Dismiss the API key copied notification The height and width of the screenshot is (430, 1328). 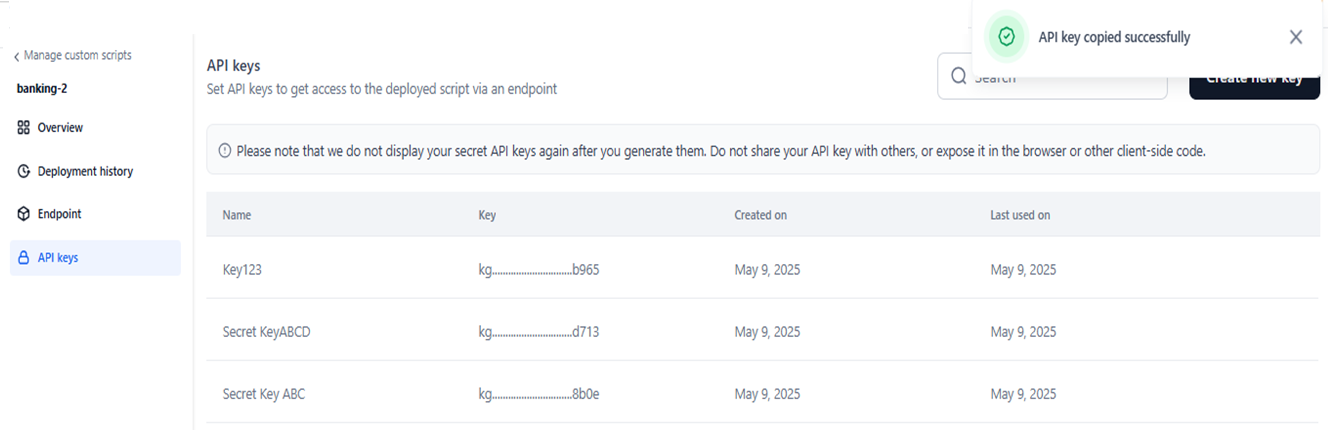[1296, 37]
